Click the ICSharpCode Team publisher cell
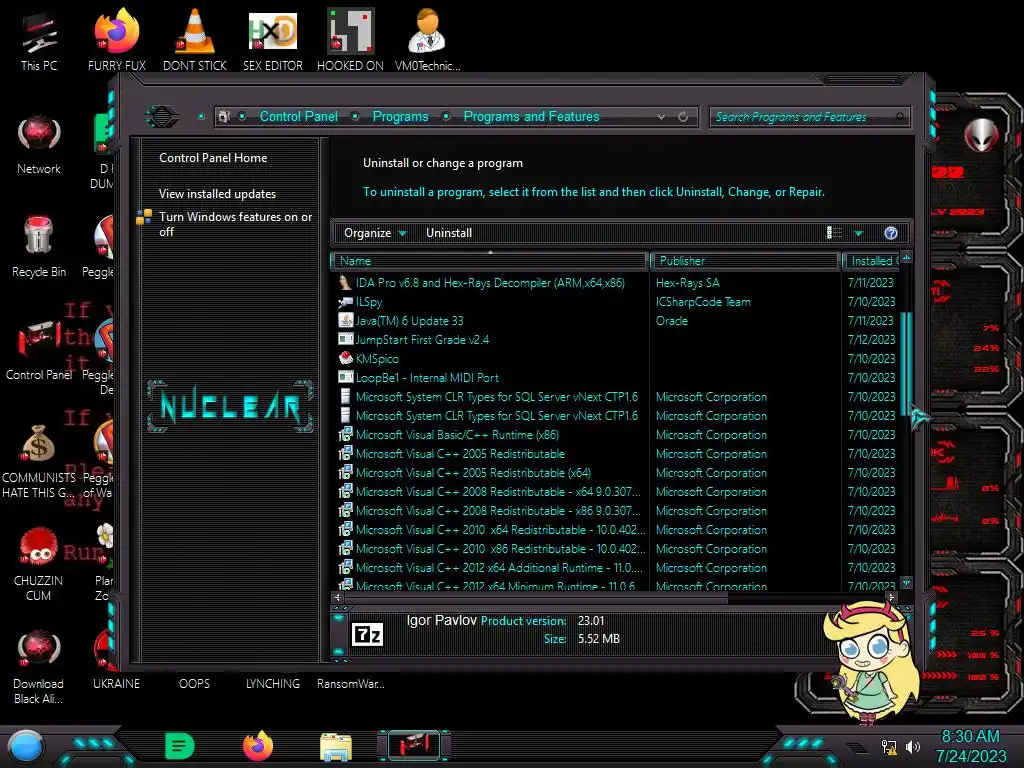 tap(703, 302)
